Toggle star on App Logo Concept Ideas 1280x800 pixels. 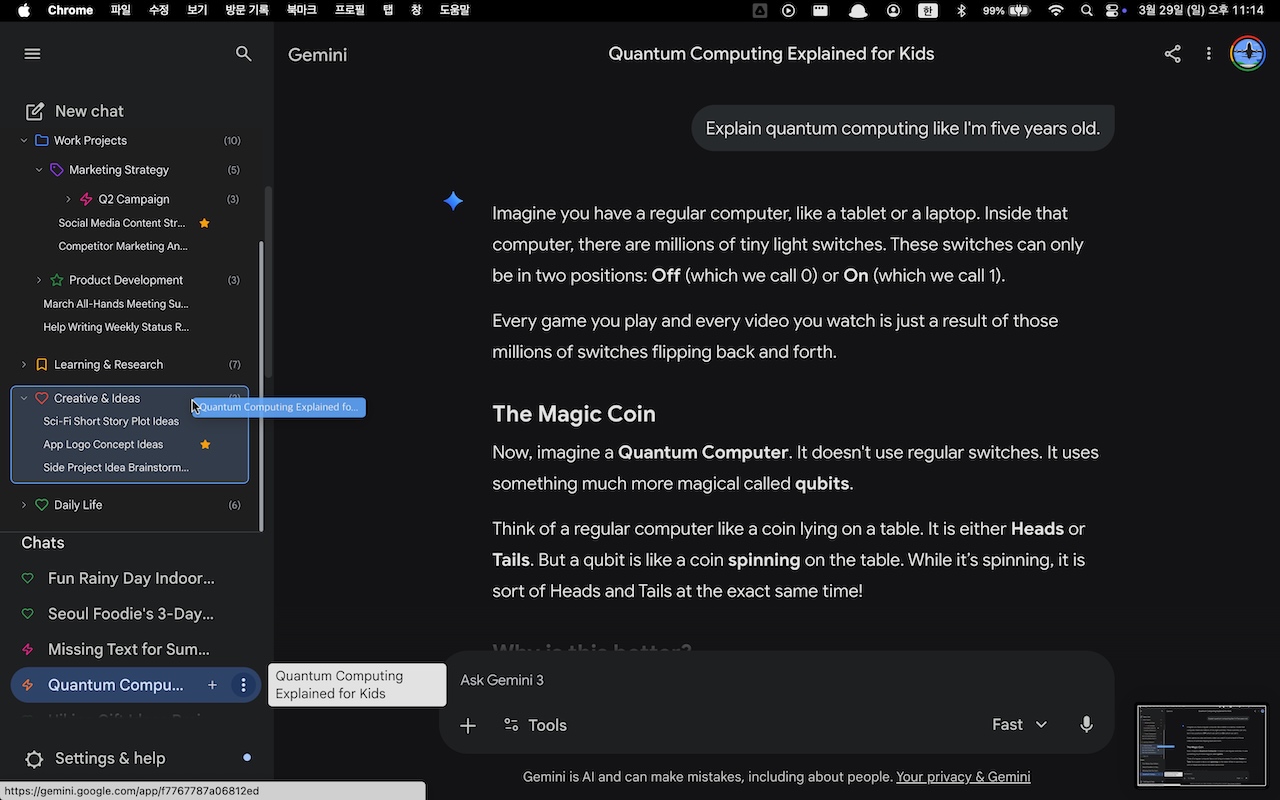205,444
